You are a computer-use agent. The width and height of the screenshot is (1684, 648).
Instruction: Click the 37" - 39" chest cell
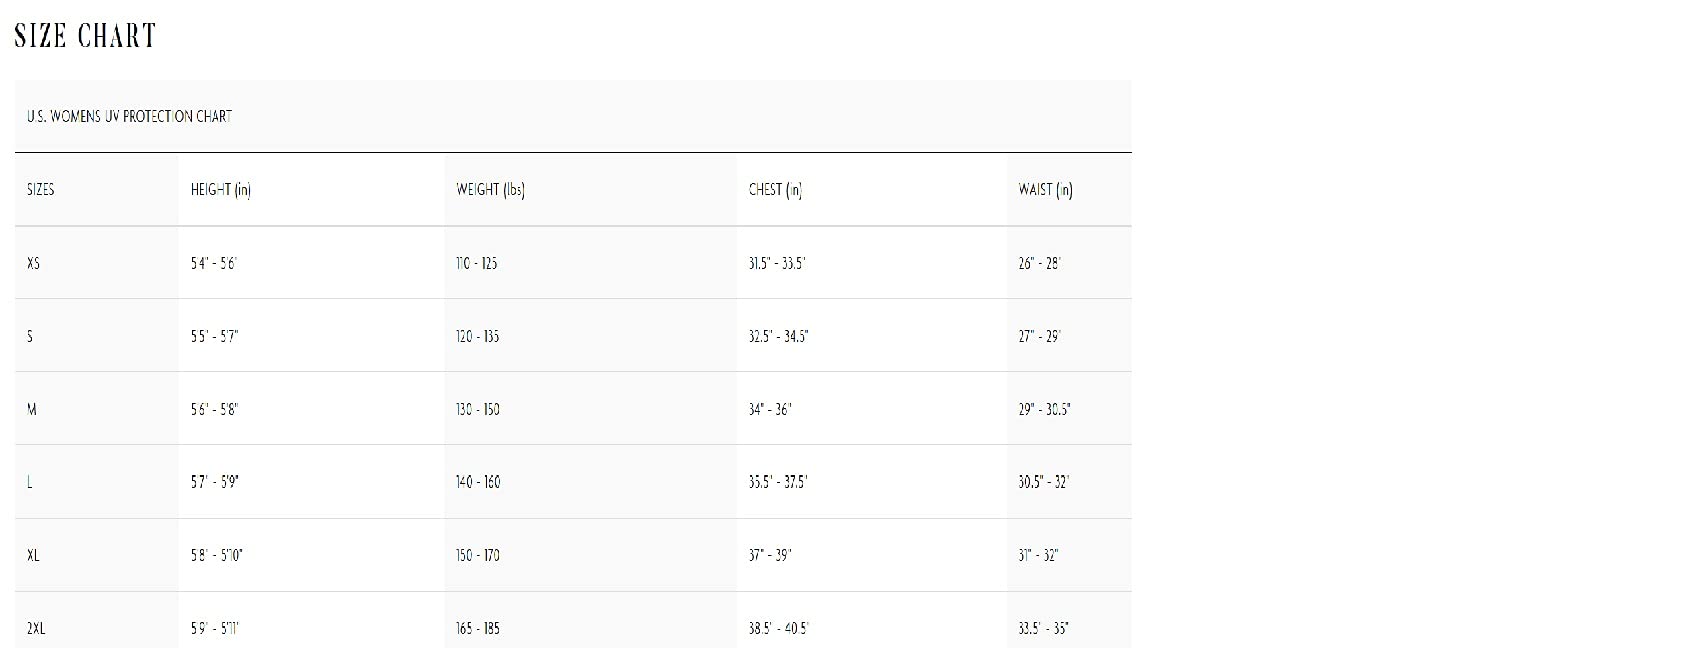click(770, 555)
